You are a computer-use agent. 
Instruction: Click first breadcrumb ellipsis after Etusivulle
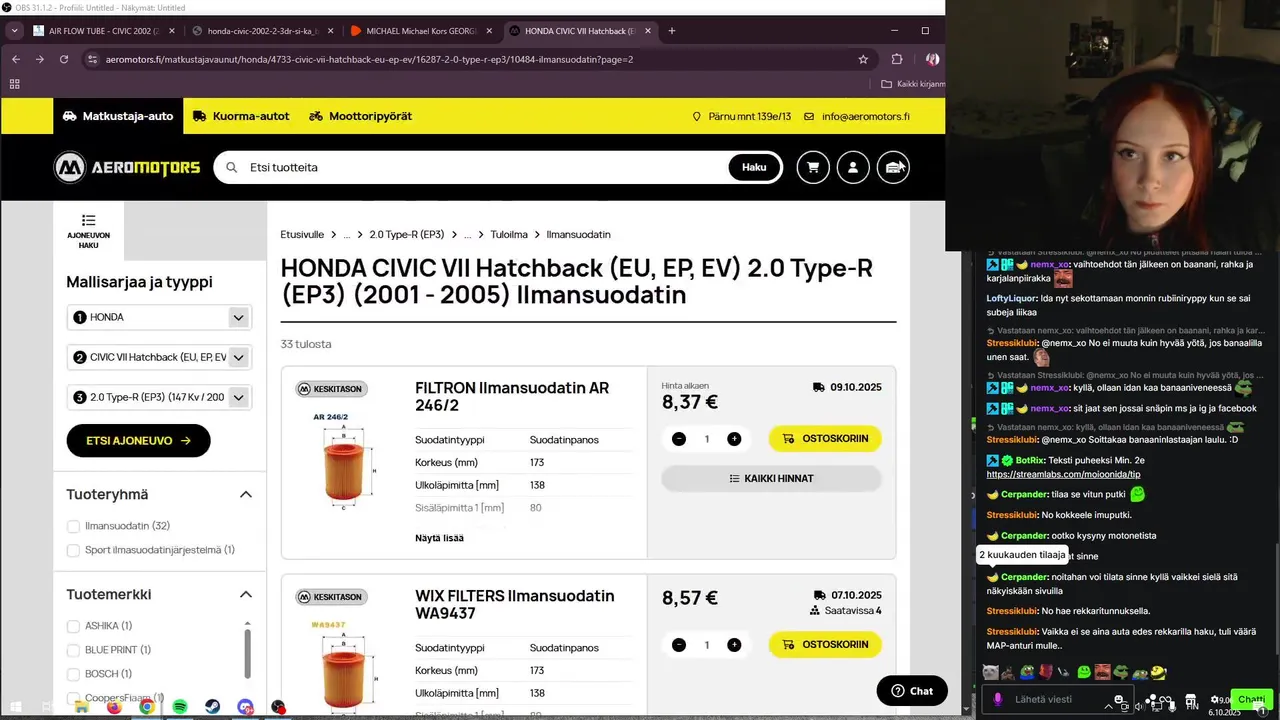coord(347,235)
